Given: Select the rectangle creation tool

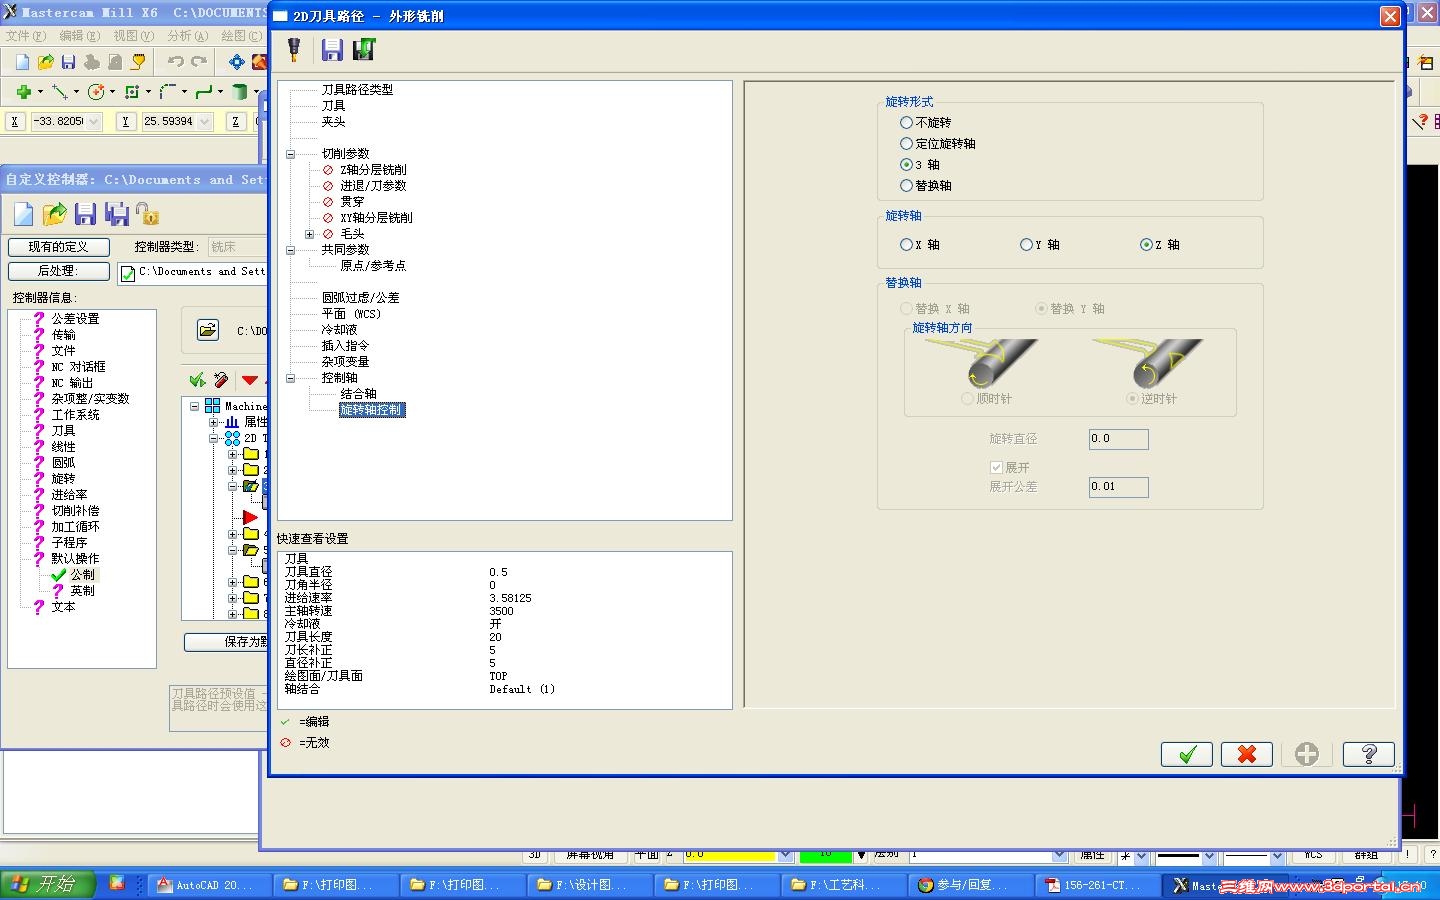Looking at the screenshot, I should coord(131,92).
